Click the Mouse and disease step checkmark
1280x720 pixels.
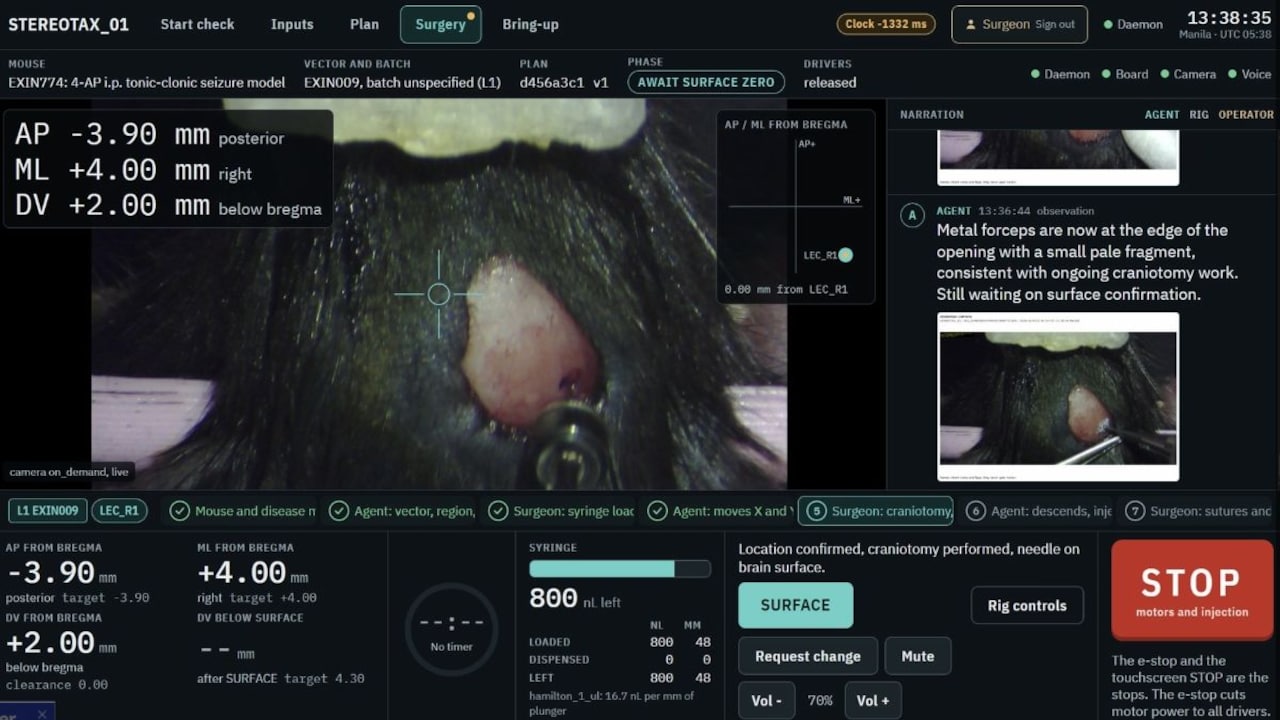[179, 511]
